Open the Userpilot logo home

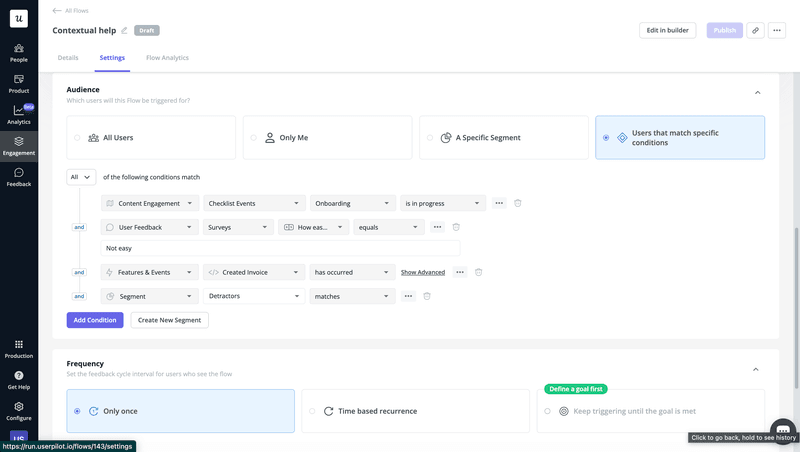point(19,19)
